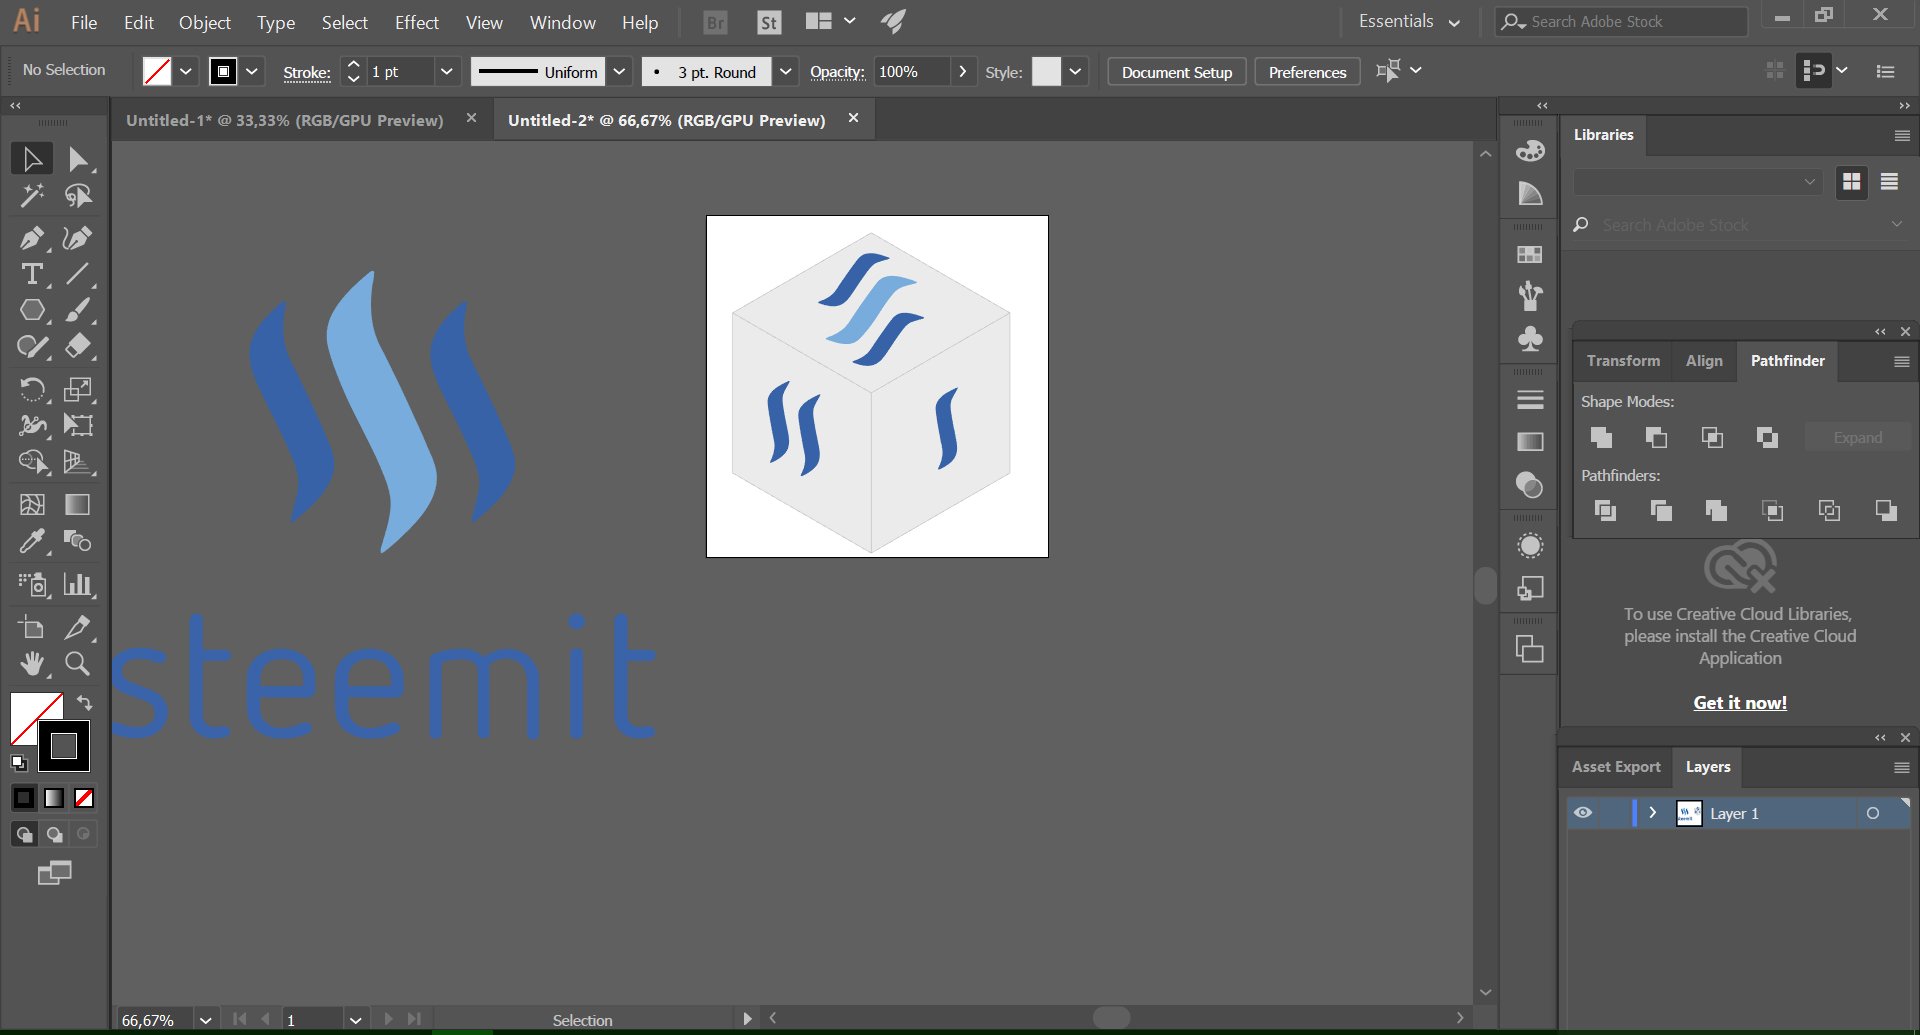Toggle visibility of Layer 1
This screenshot has width=1920, height=1035.
click(x=1583, y=813)
